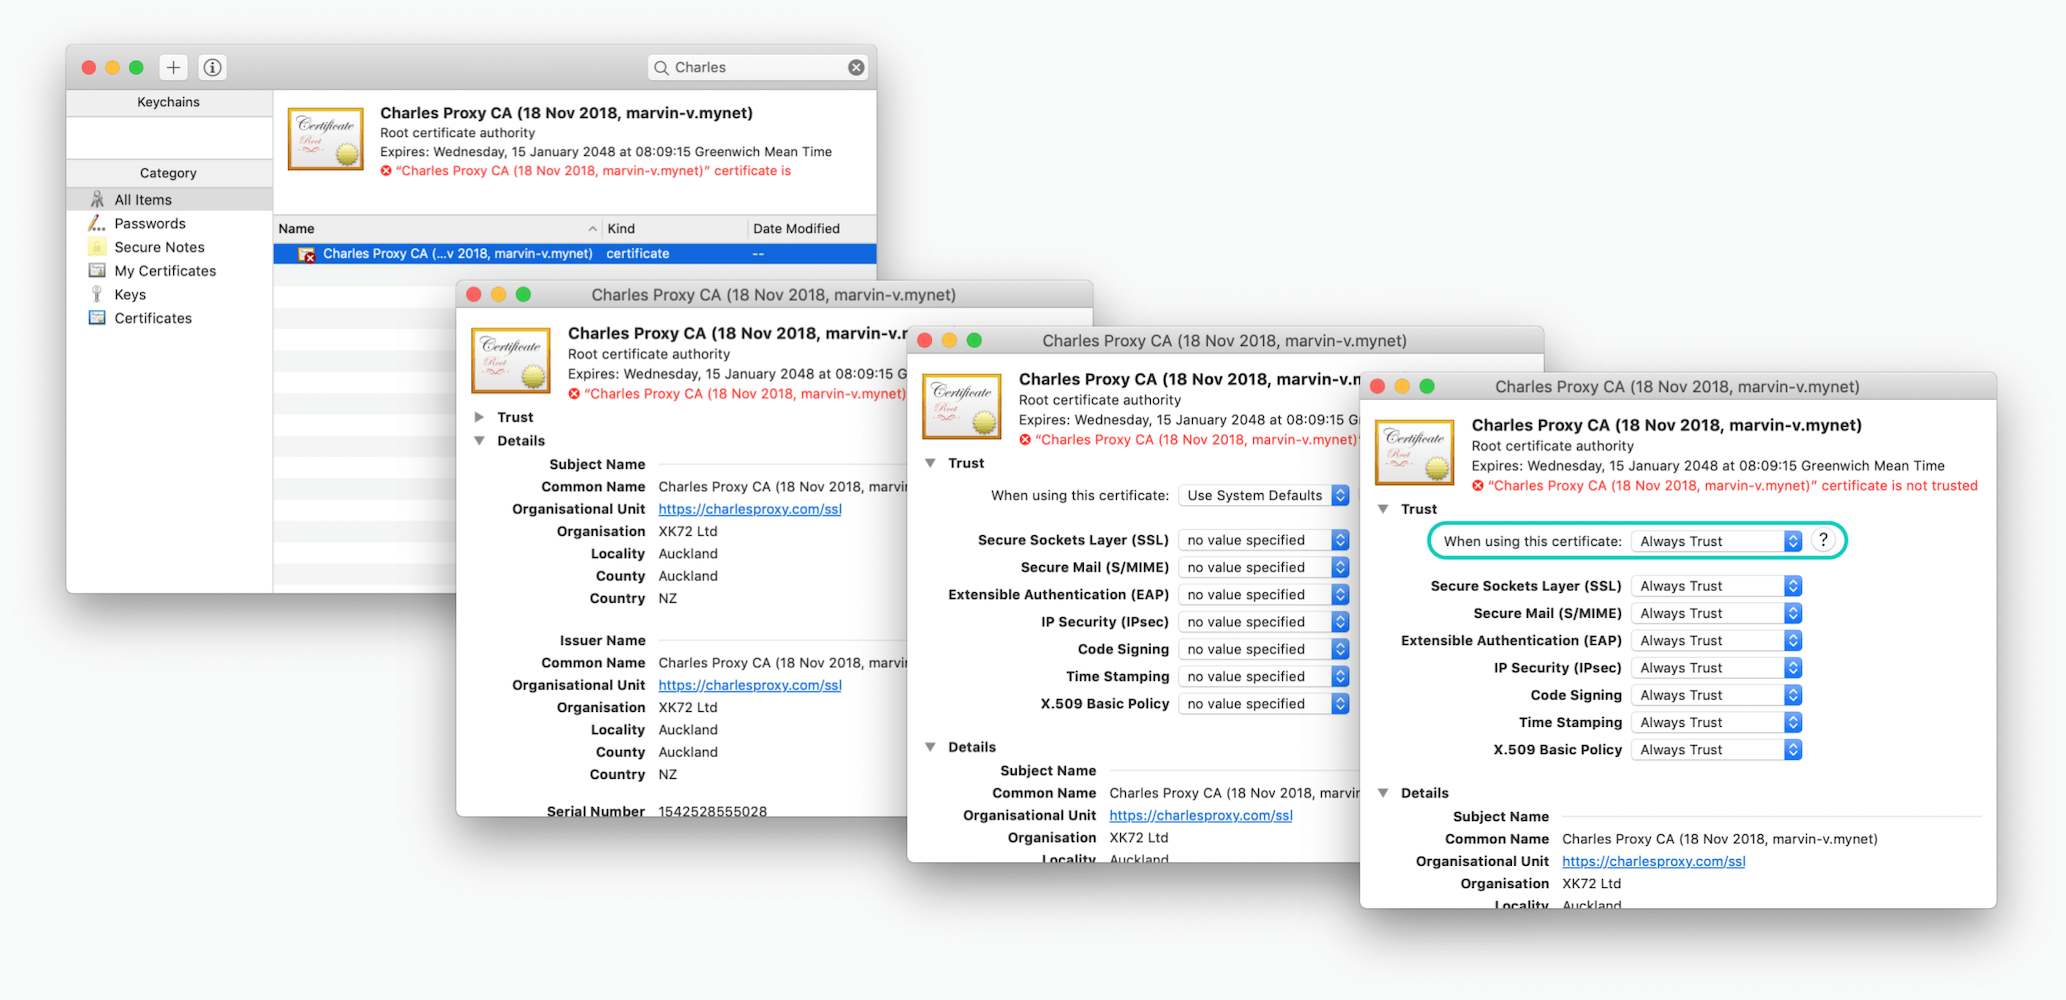Collapse Details in first detail window
2066x1000 pixels.
click(479, 441)
